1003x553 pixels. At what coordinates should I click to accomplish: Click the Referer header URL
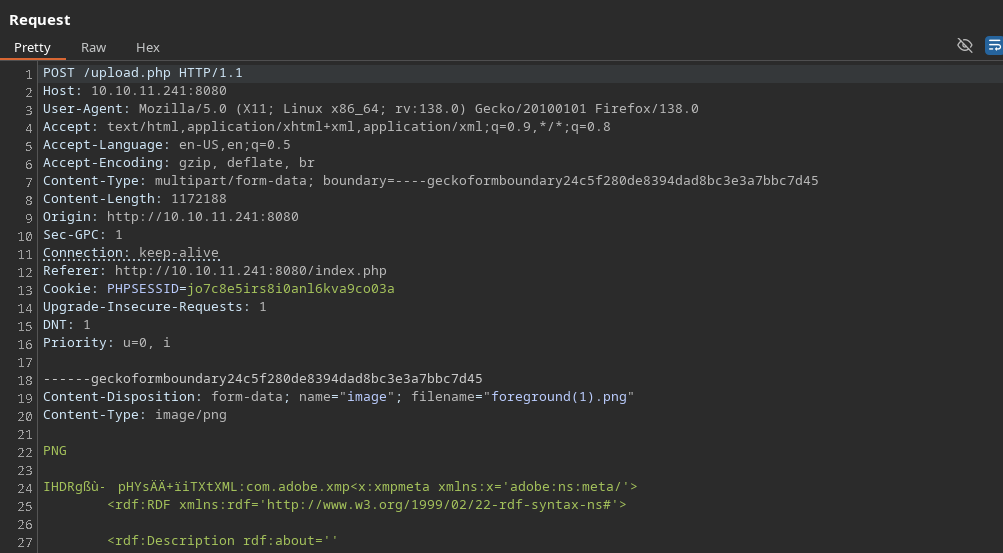coord(251,270)
